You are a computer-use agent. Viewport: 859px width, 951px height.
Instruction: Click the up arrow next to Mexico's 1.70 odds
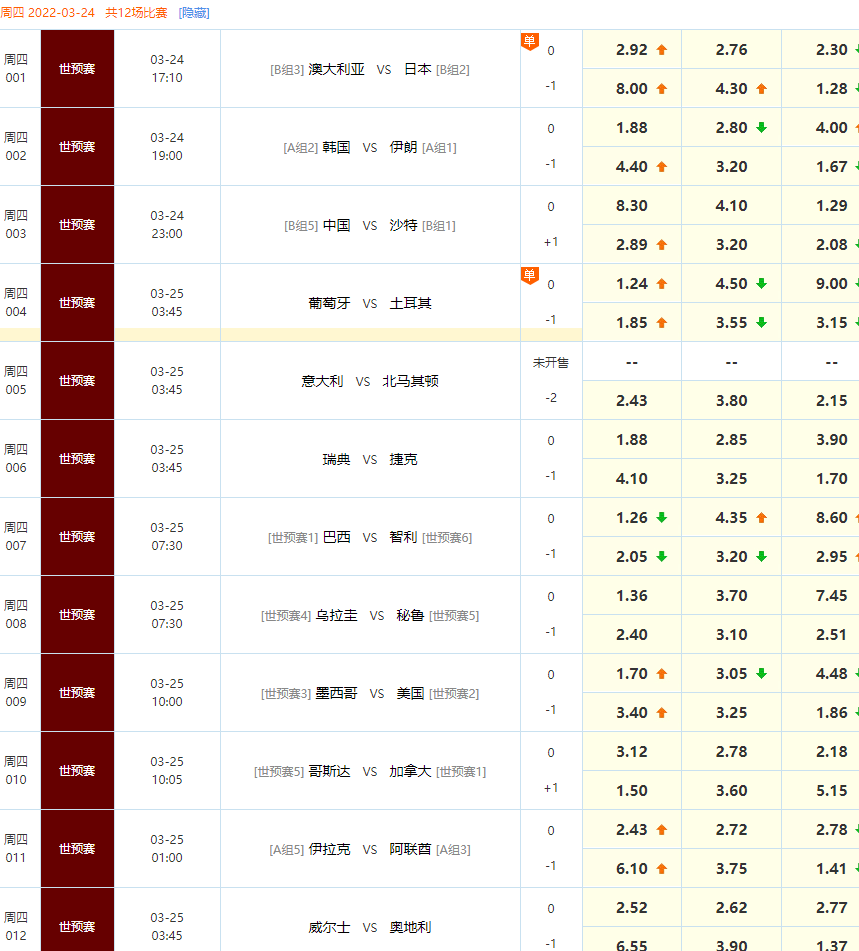click(660, 673)
